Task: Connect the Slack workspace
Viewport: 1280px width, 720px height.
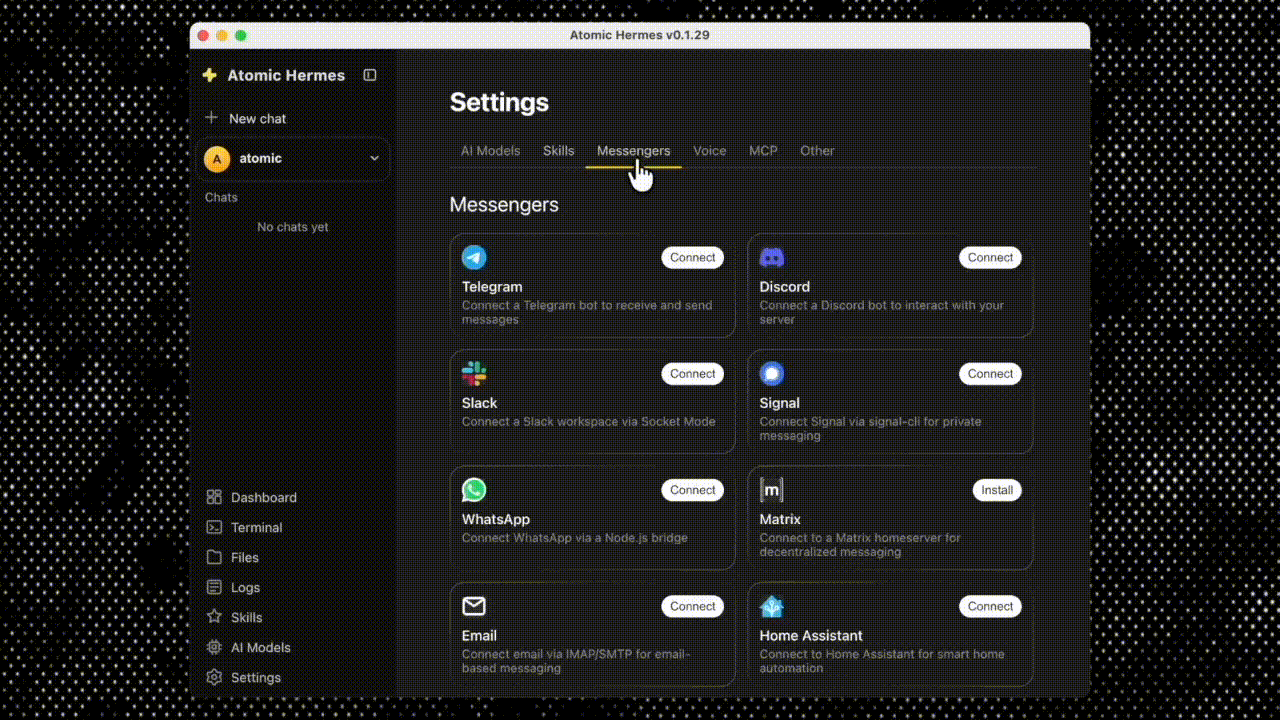Action: [x=693, y=373]
